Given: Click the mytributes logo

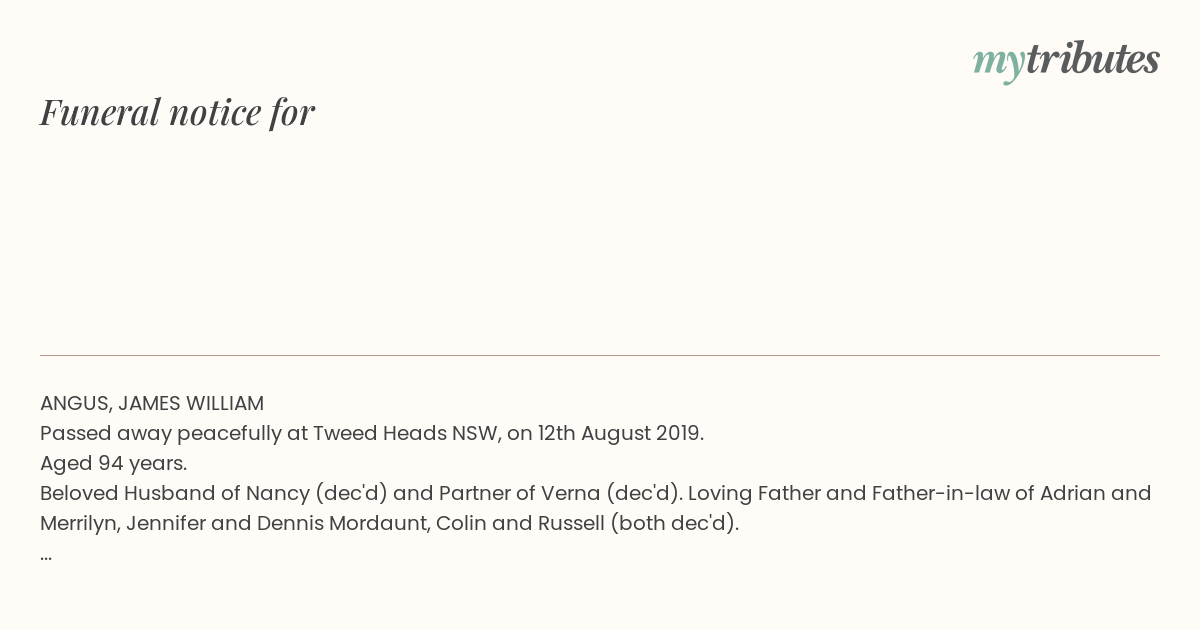Looking at the screenshot, I should [1066, 61].
